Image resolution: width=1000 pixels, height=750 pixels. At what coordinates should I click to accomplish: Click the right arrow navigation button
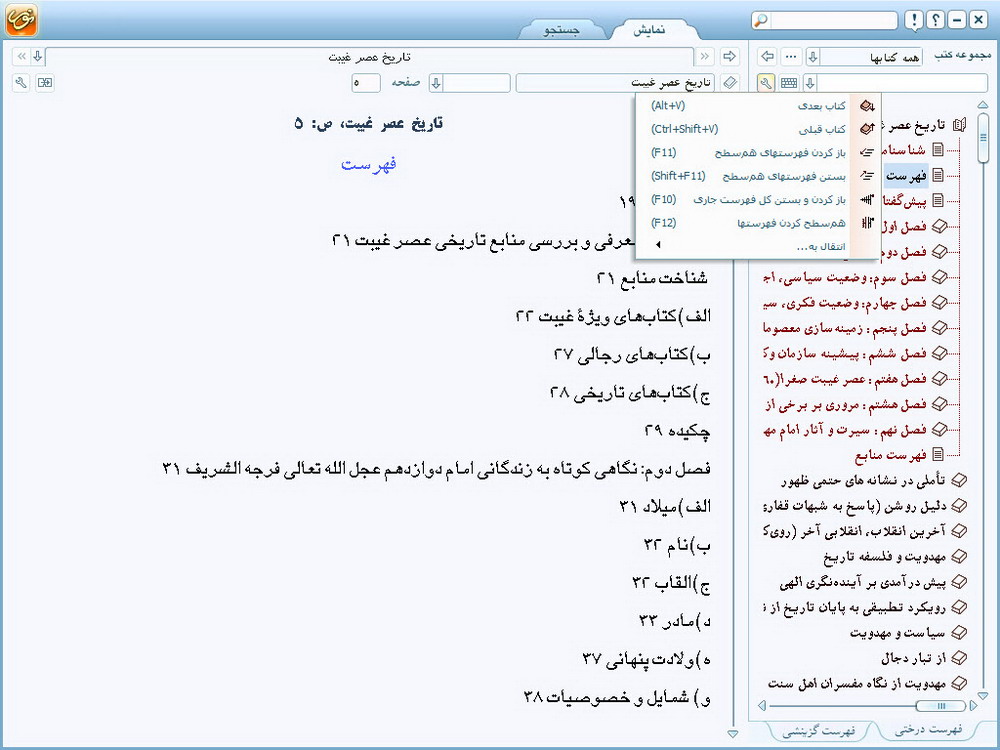tap(729, 57)
